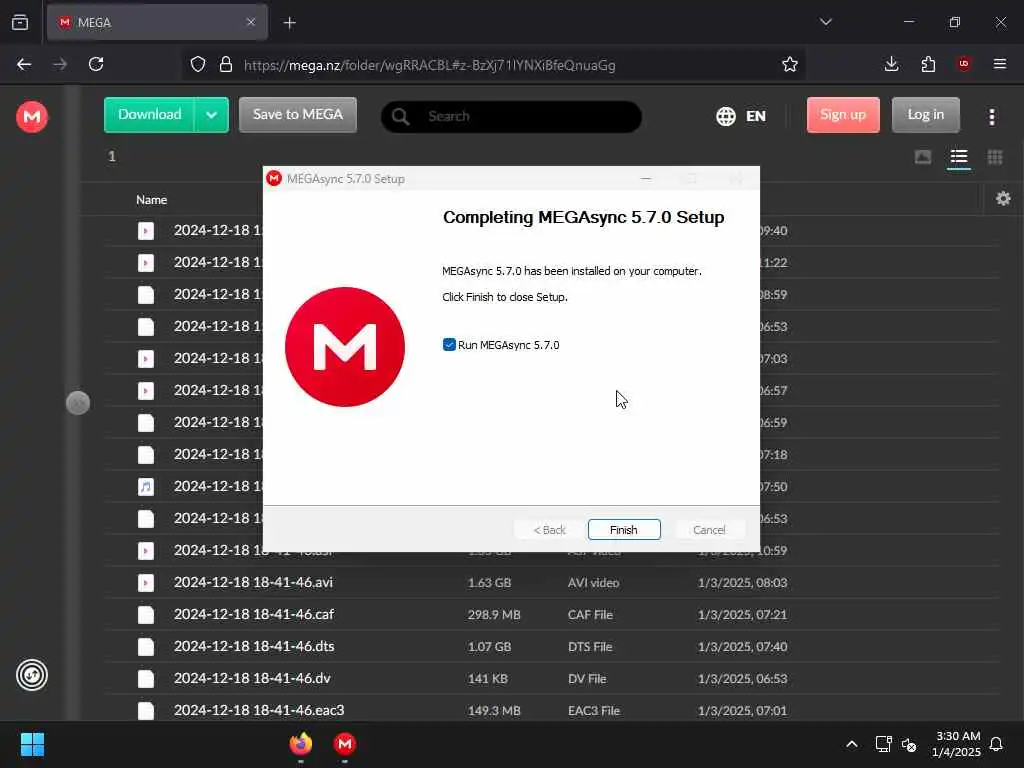
Task: Click Cancel in the setup dialog
Action: (x=709, y=530)
